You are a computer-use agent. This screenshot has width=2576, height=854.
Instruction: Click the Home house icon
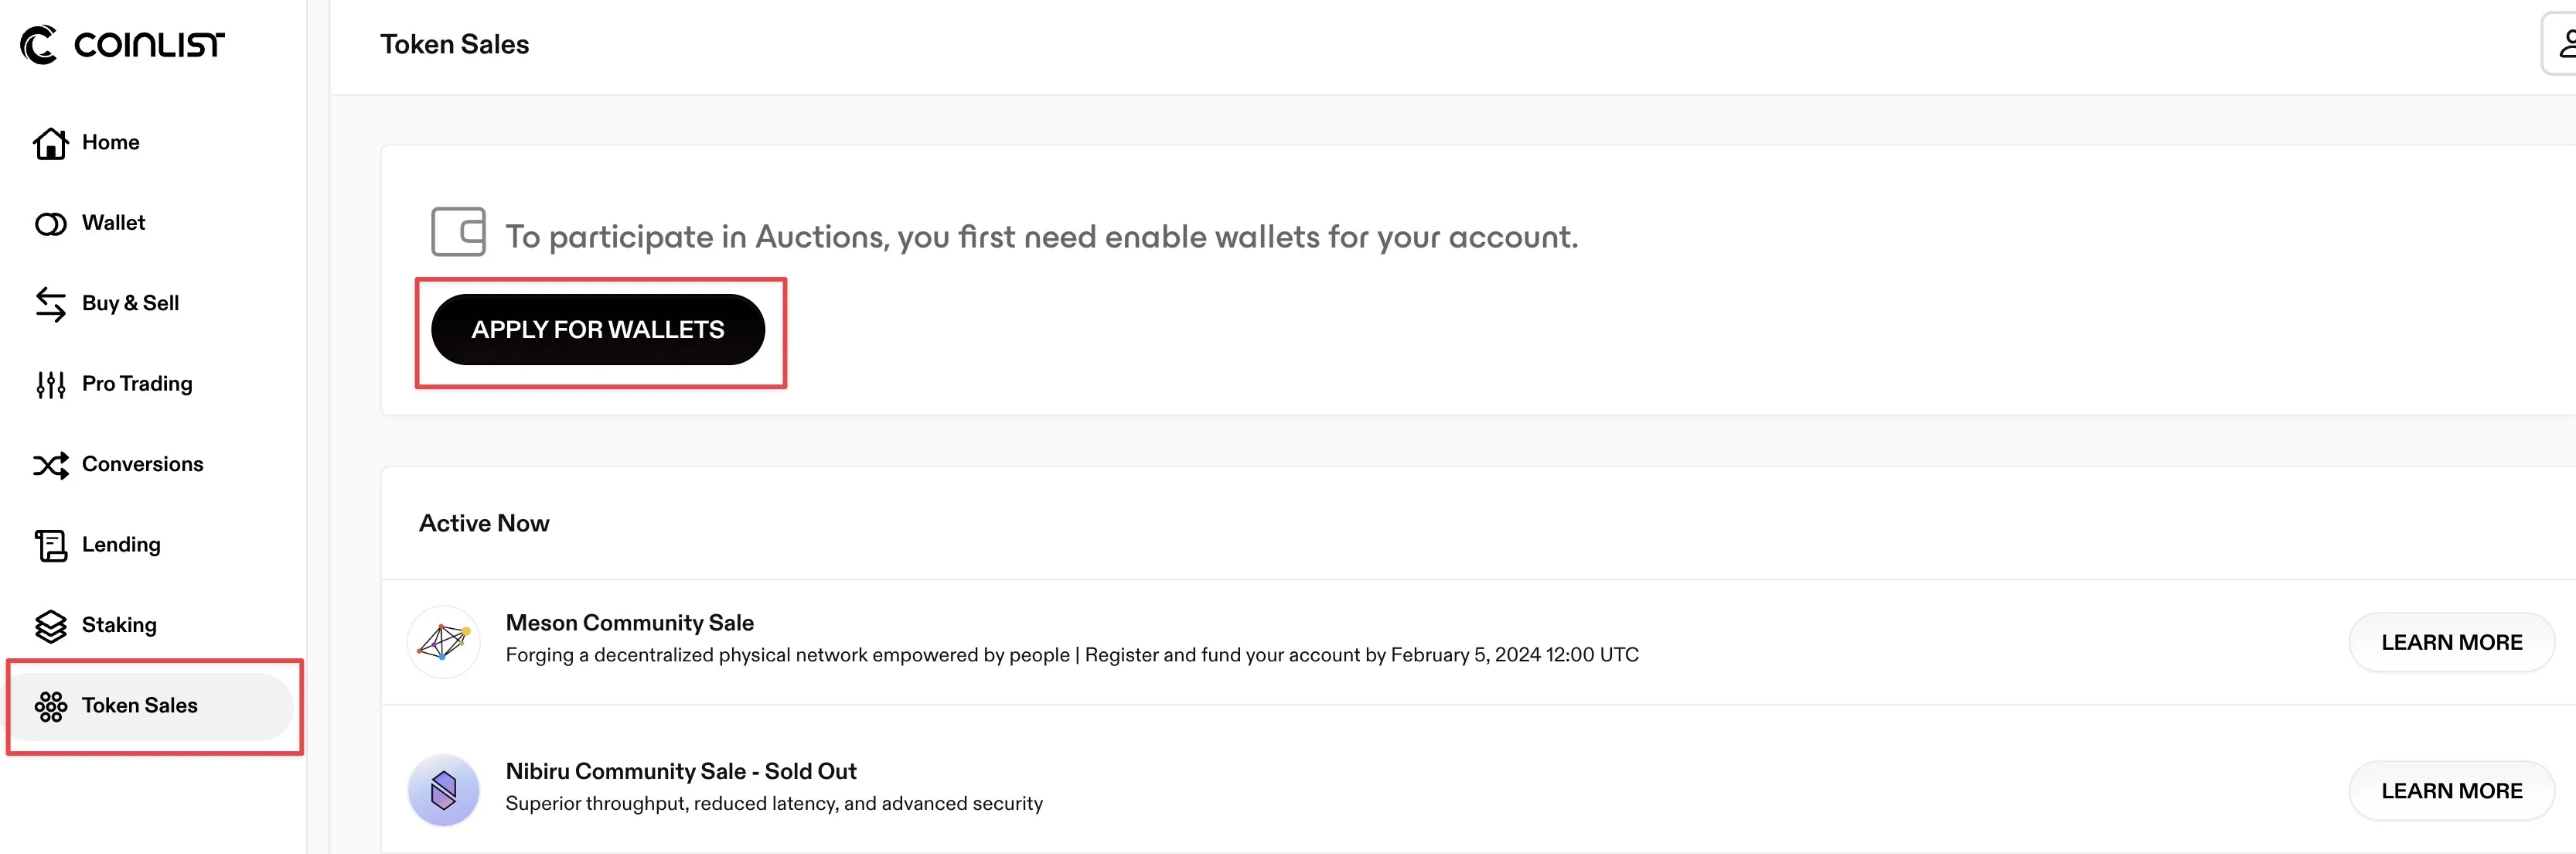[50, 143]
